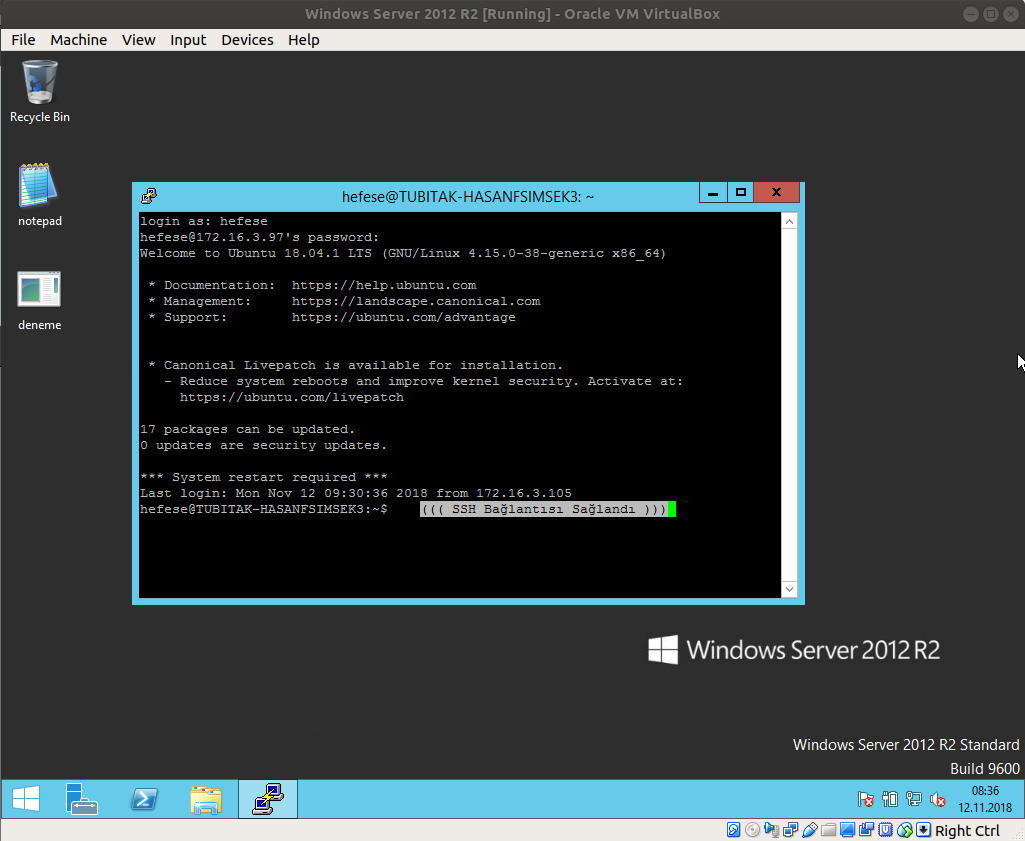Click the VirtualBox USB devices status icon
This screenshot has height=841, width=1025.
[809, 830]
